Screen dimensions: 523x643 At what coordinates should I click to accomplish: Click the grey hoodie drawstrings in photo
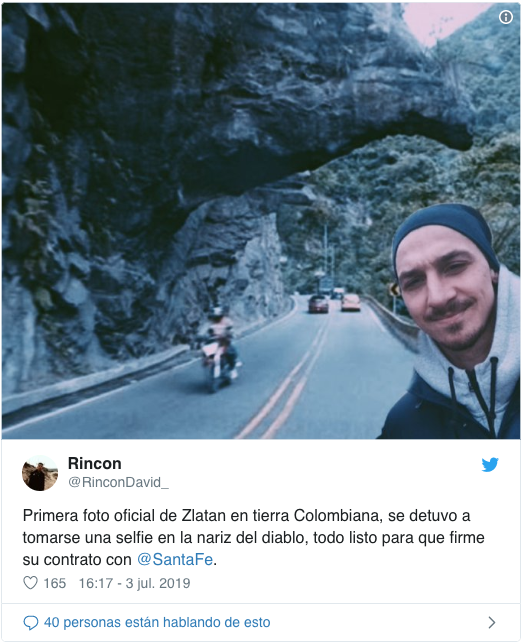[x=473, y=394]
